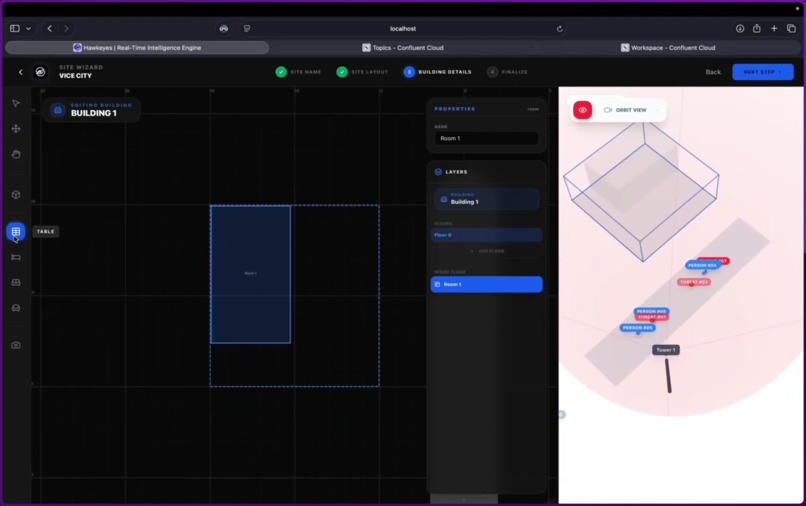The width and height of the screenshot is (806, 506).
Task: Select Building 1 in the Layers panel
Action: coord(487,200)
